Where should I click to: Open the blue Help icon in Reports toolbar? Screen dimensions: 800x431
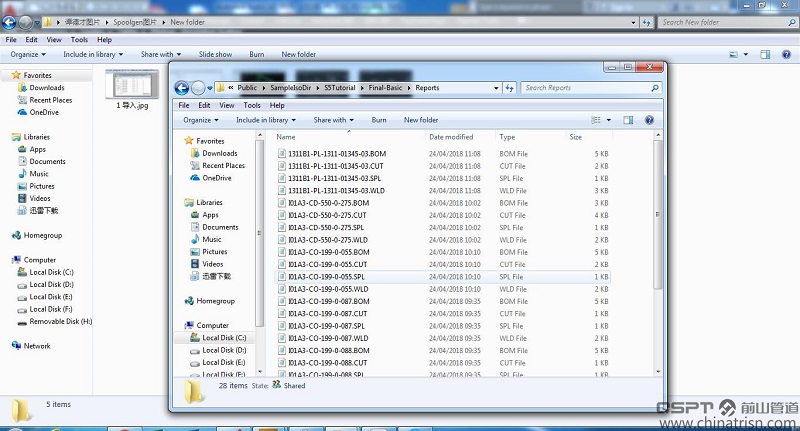(650, 120)
